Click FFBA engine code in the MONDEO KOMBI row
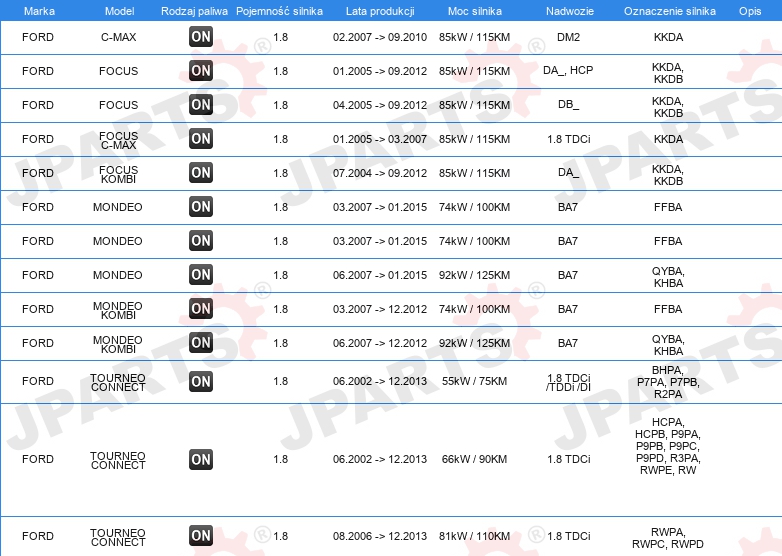 668,309
